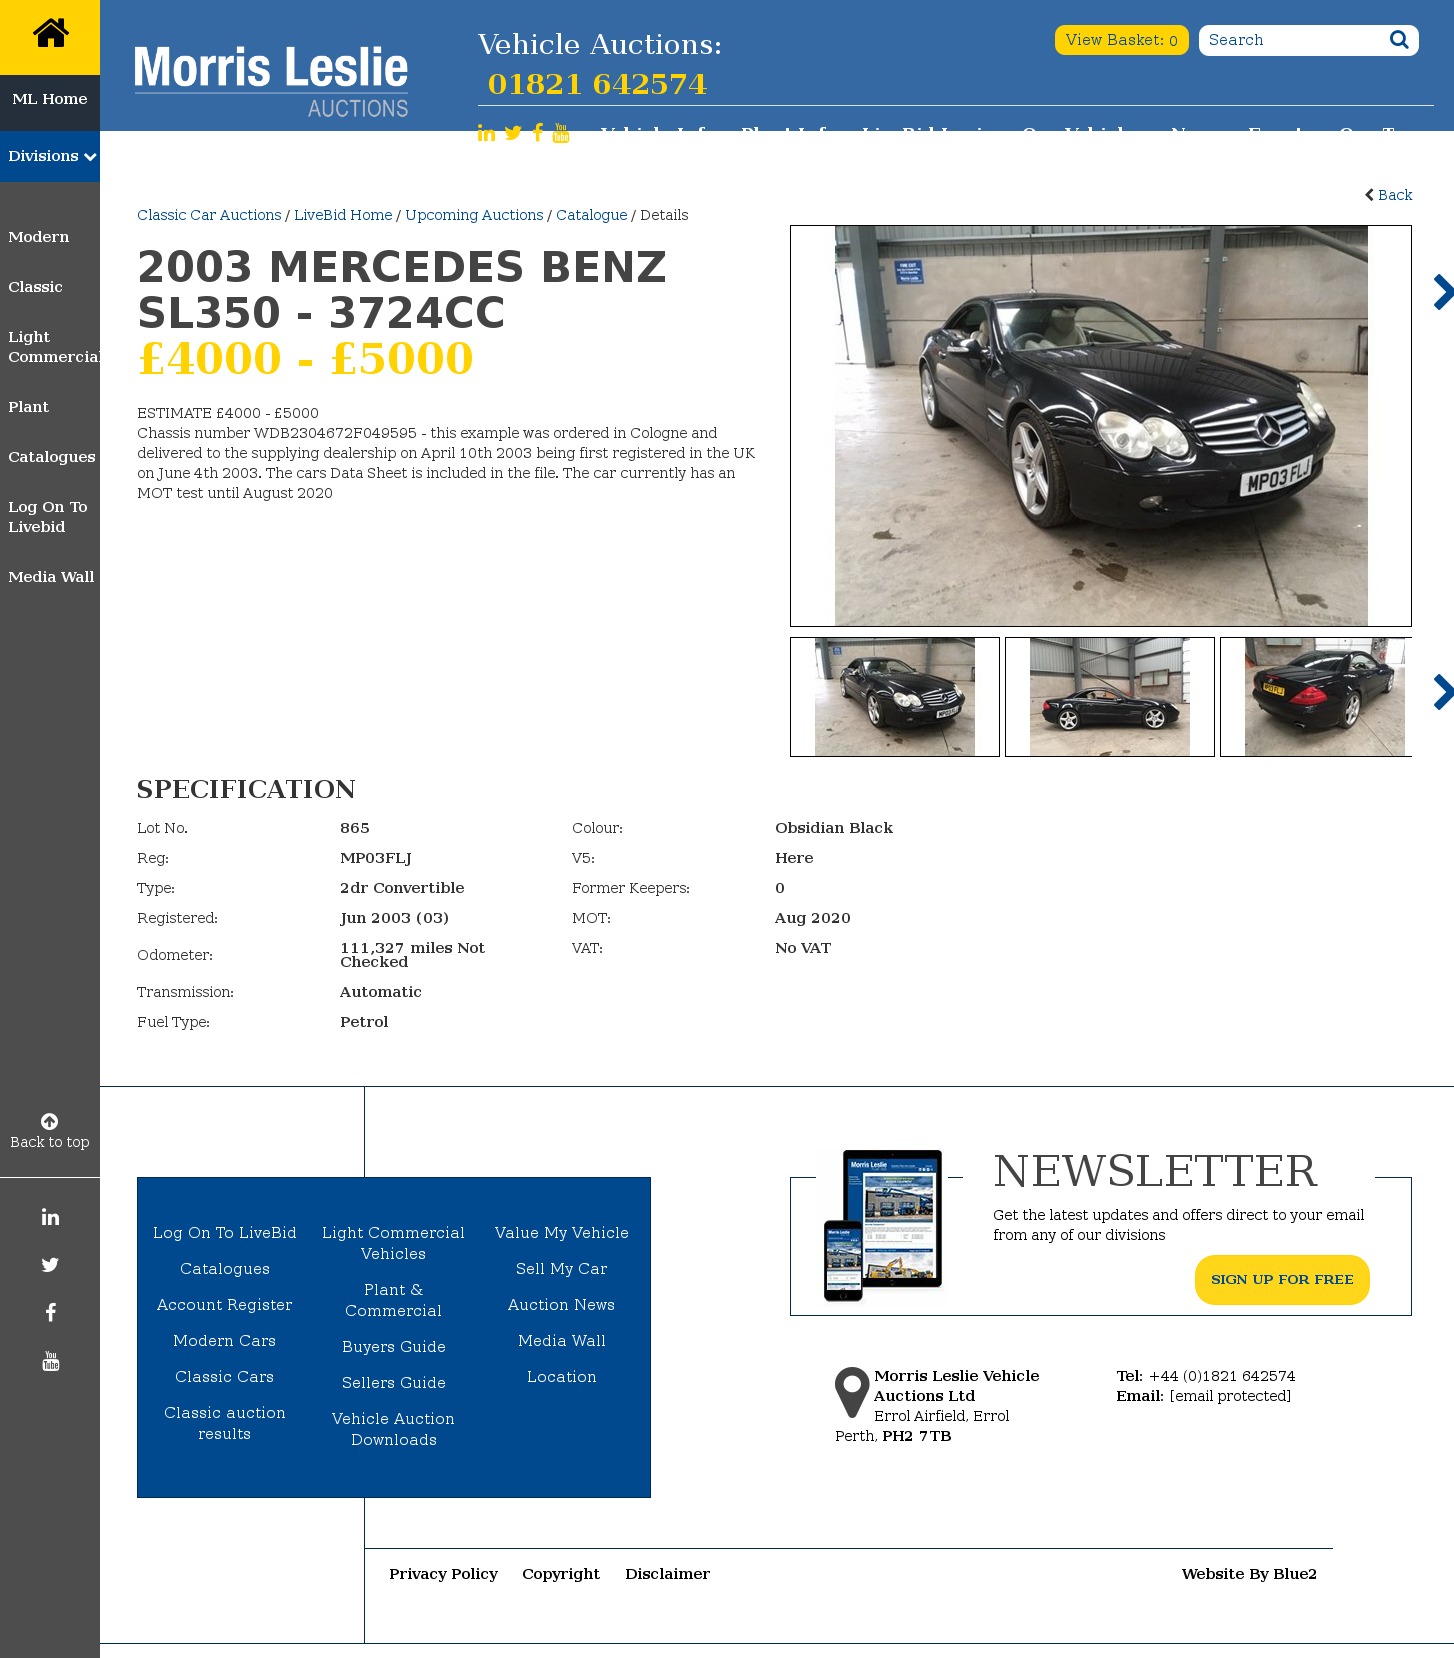Image resolution: width=1454 pixels, height=1658 pixels.
Task: Open Value My Vehicle link
Action: click(562, 1233)
